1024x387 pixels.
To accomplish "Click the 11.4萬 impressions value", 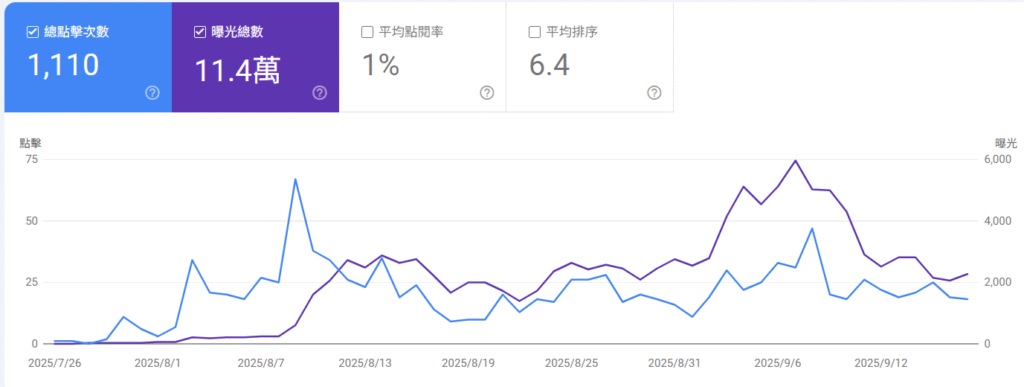I will coord(238,70).
